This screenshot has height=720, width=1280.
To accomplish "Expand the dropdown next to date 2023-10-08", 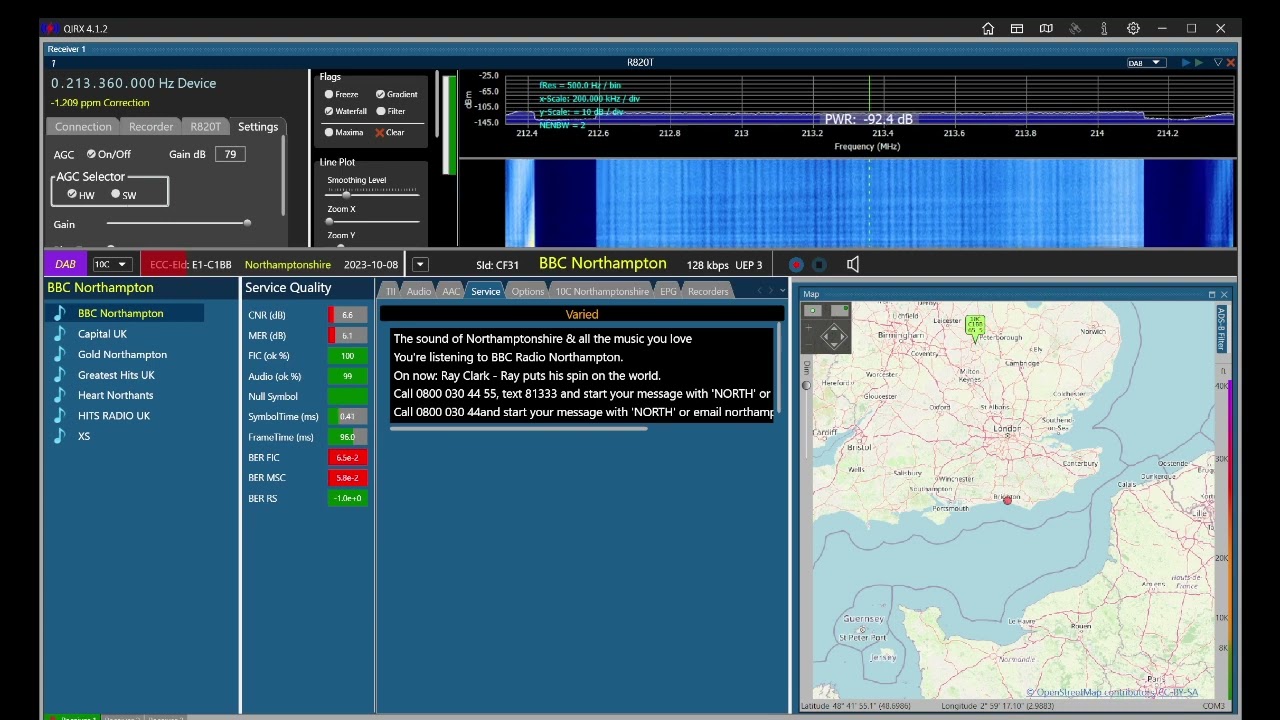I will [420, 265].
